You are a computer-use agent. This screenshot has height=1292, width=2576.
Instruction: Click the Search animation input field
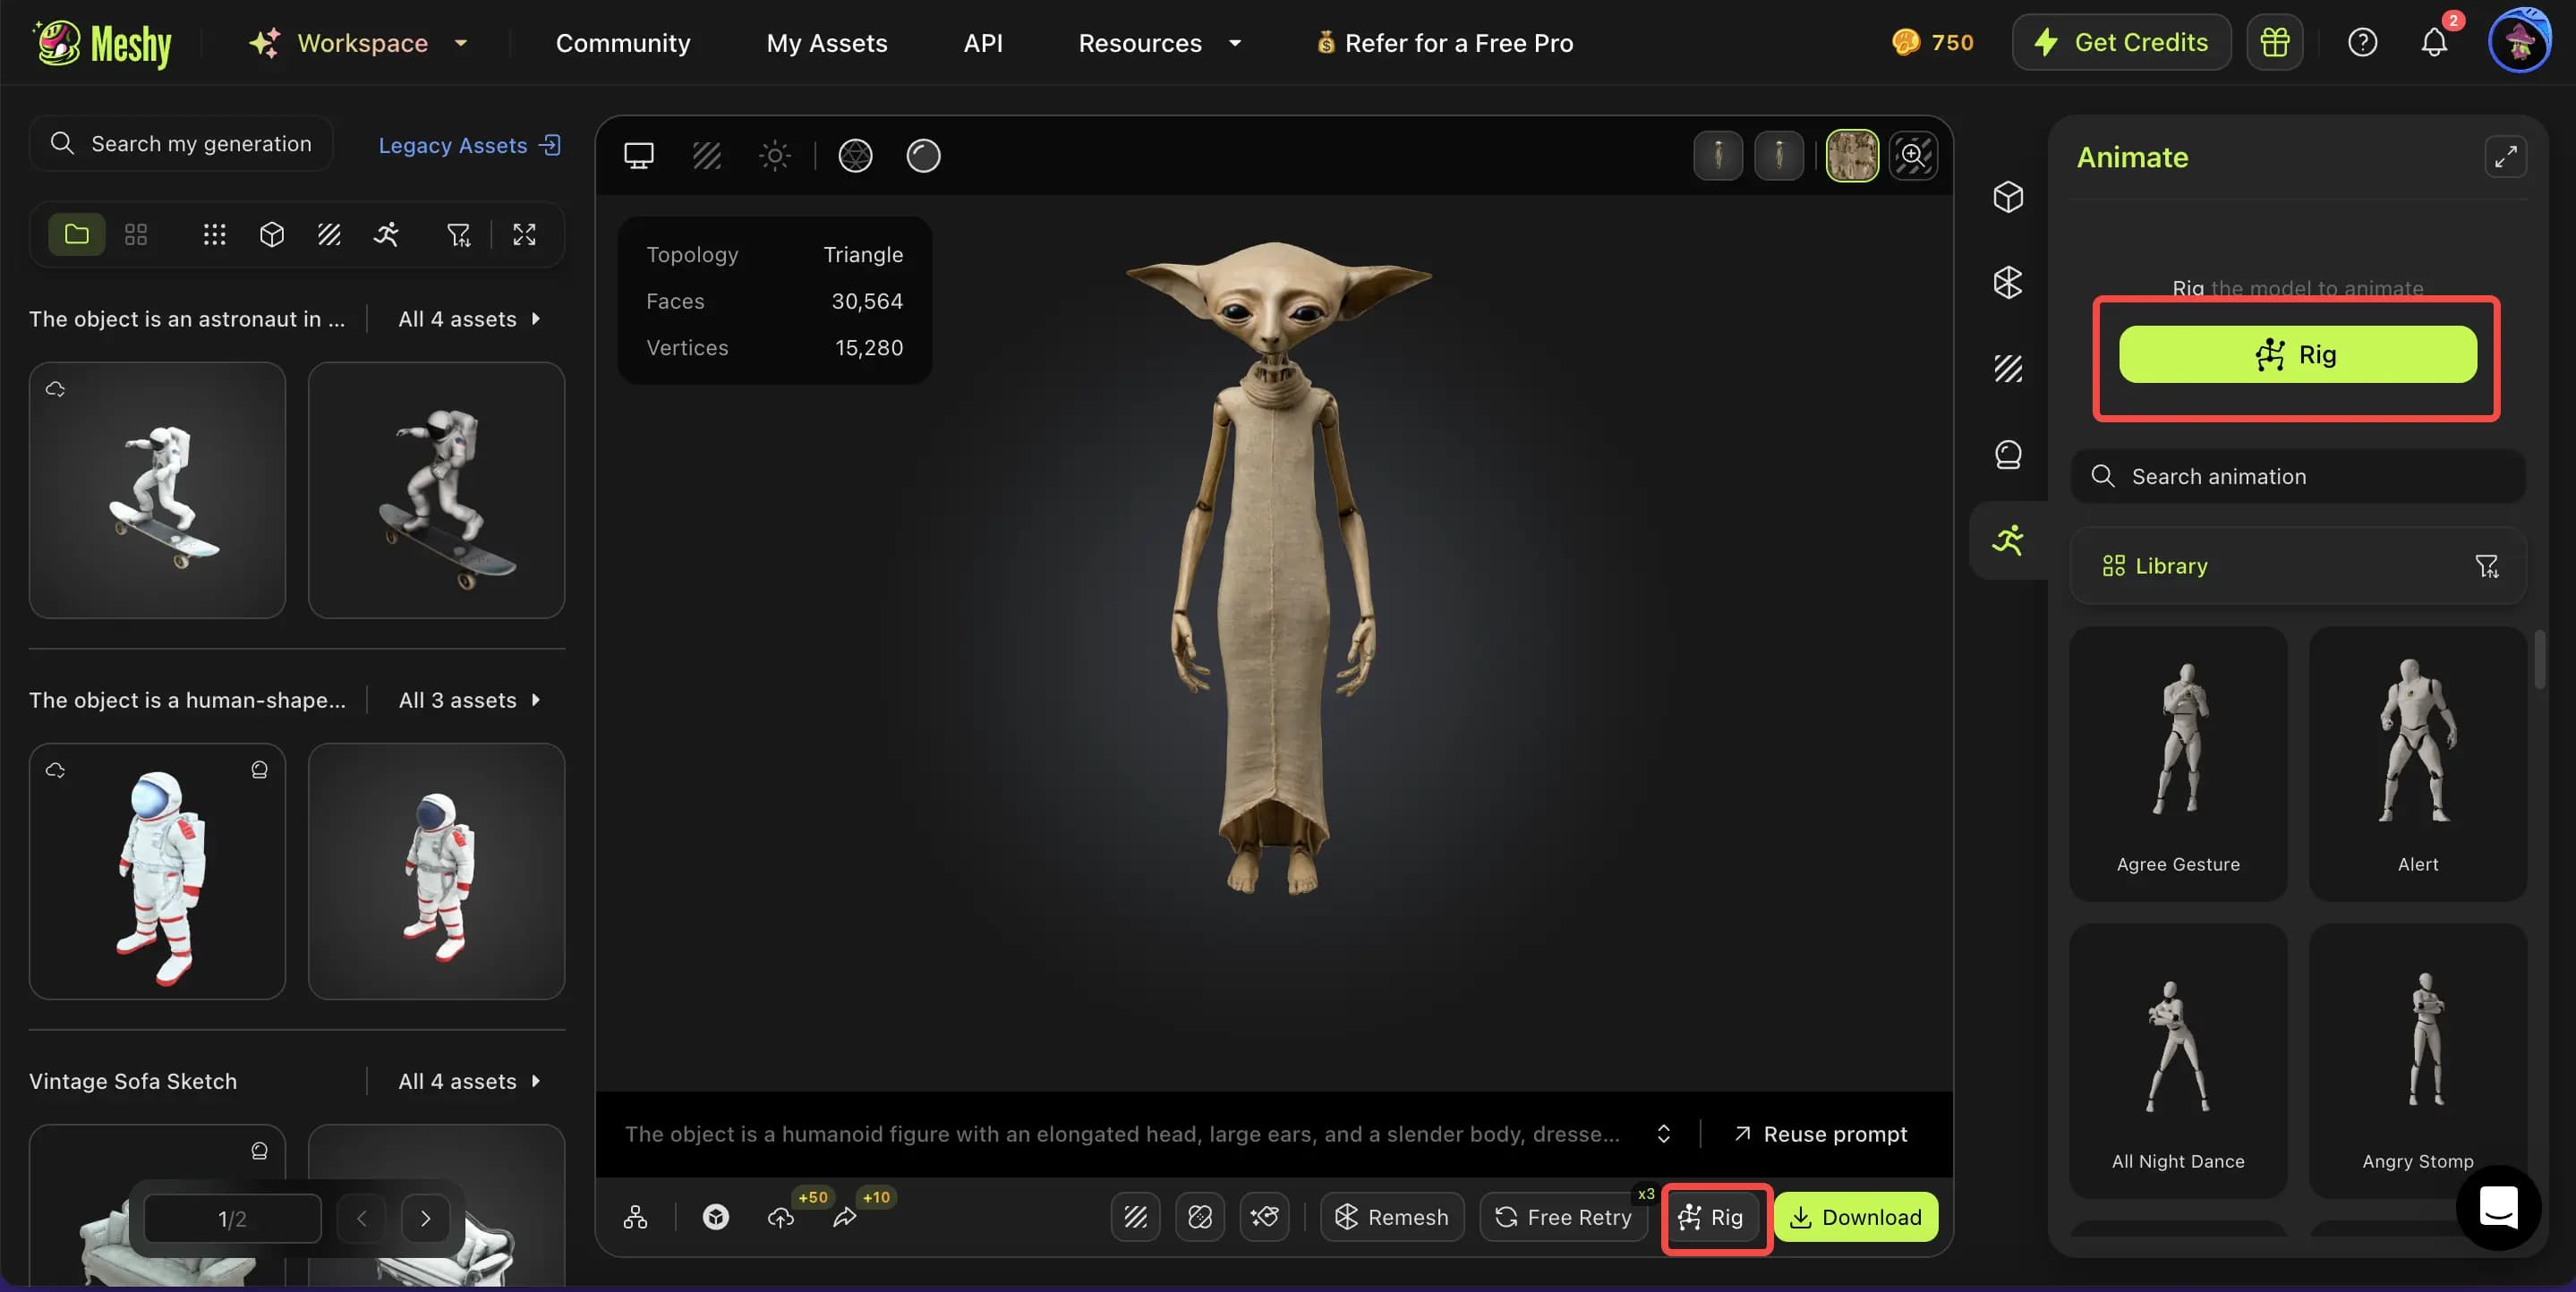(x=2295, y=476)
